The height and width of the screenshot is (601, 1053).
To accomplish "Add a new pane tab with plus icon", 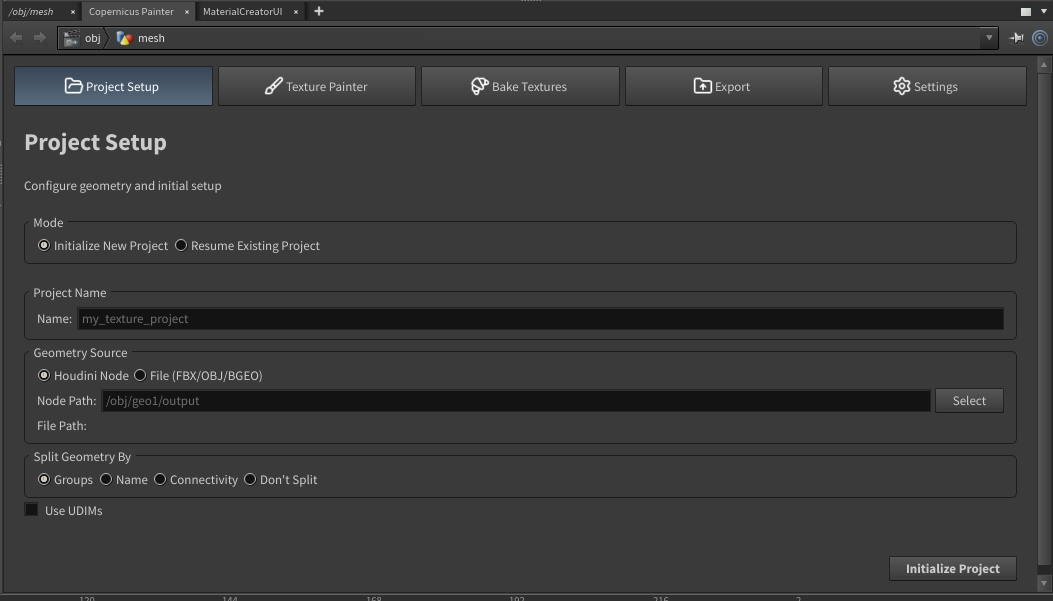I will (319, 11).
